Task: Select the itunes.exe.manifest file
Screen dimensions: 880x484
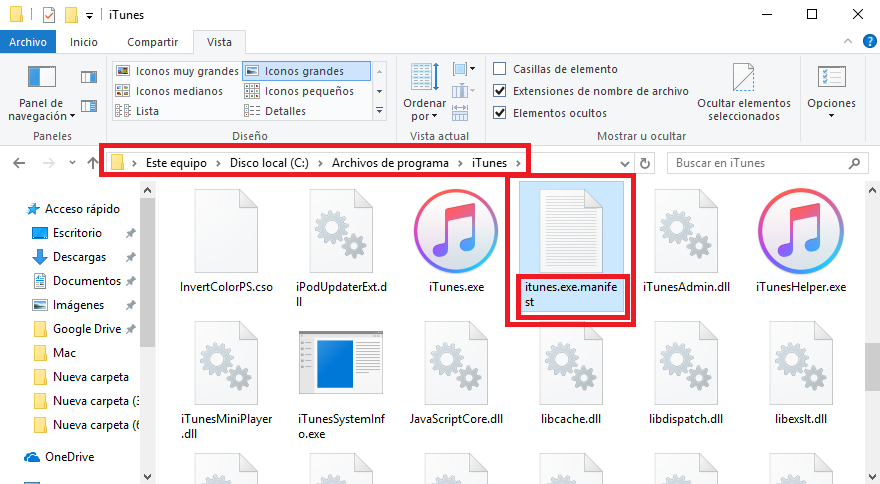Action: pos(571,246)
